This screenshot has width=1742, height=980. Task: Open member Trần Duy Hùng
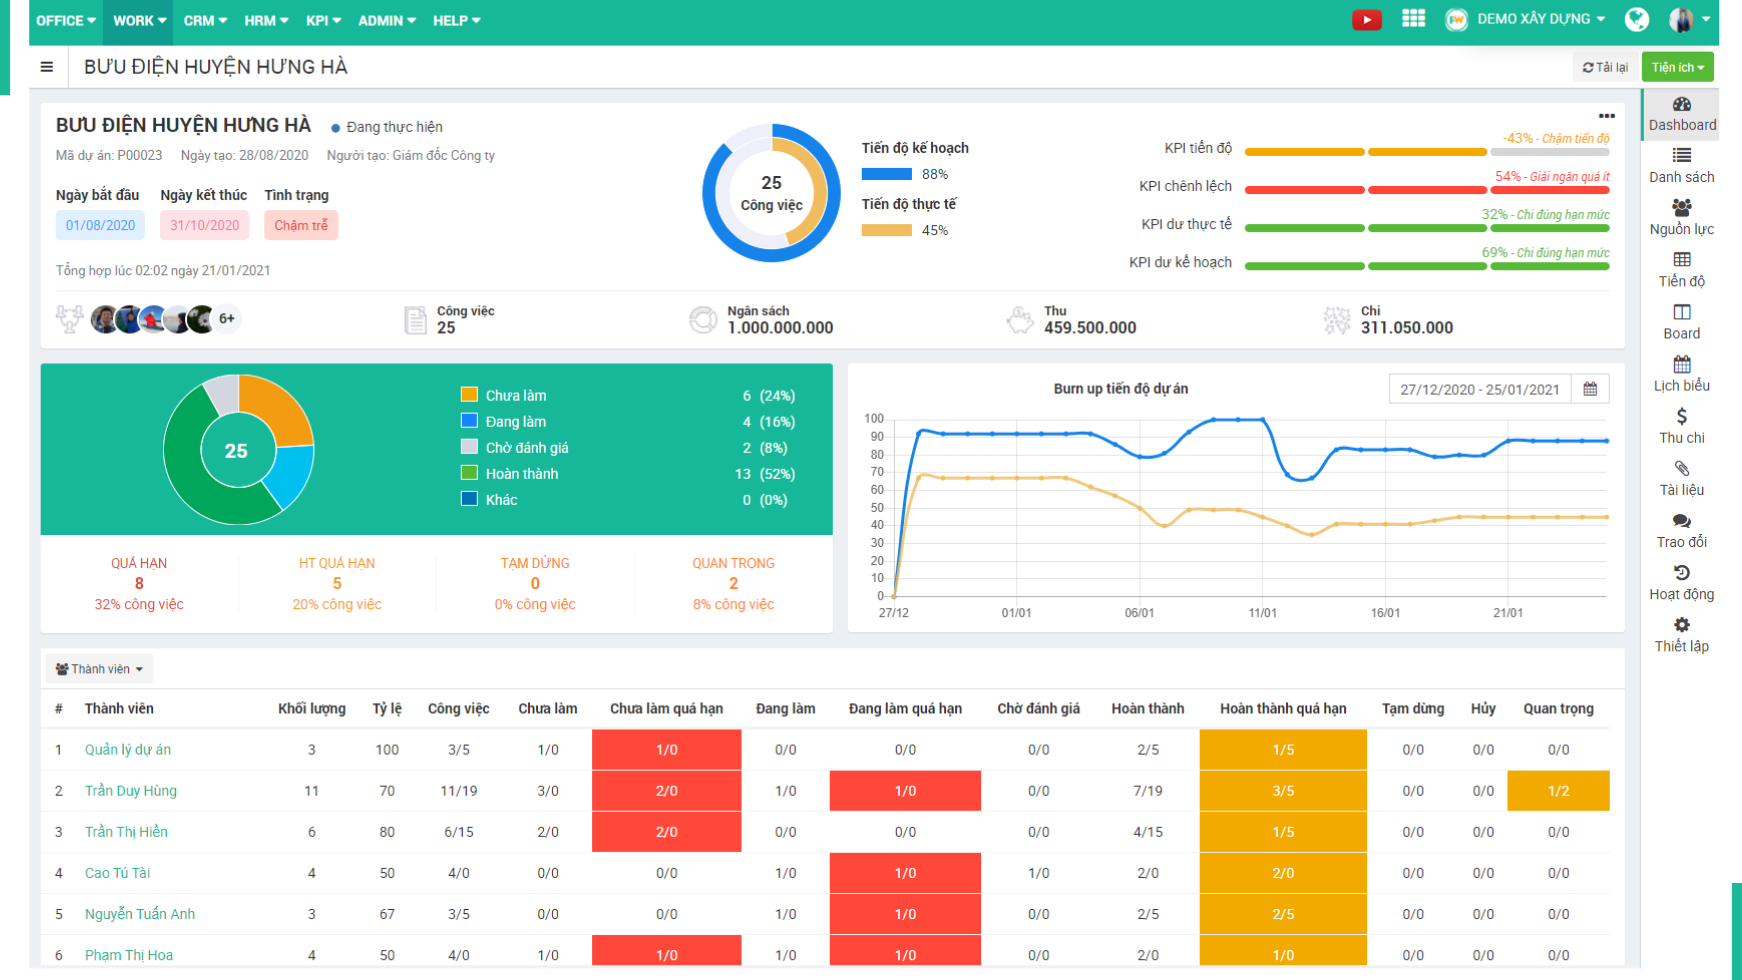131,790
